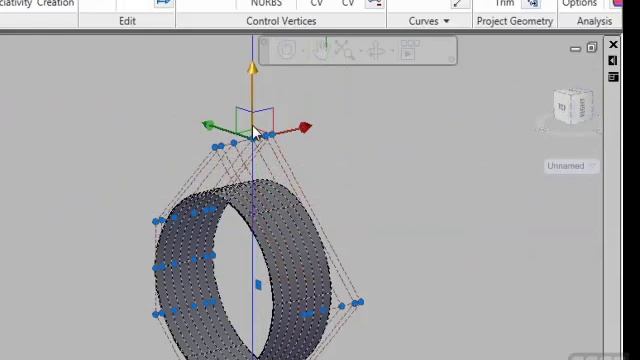This screenshot has height=360, width=640.
Task: Open the side palette properties menu icon
Action: (x=613, y=77)
